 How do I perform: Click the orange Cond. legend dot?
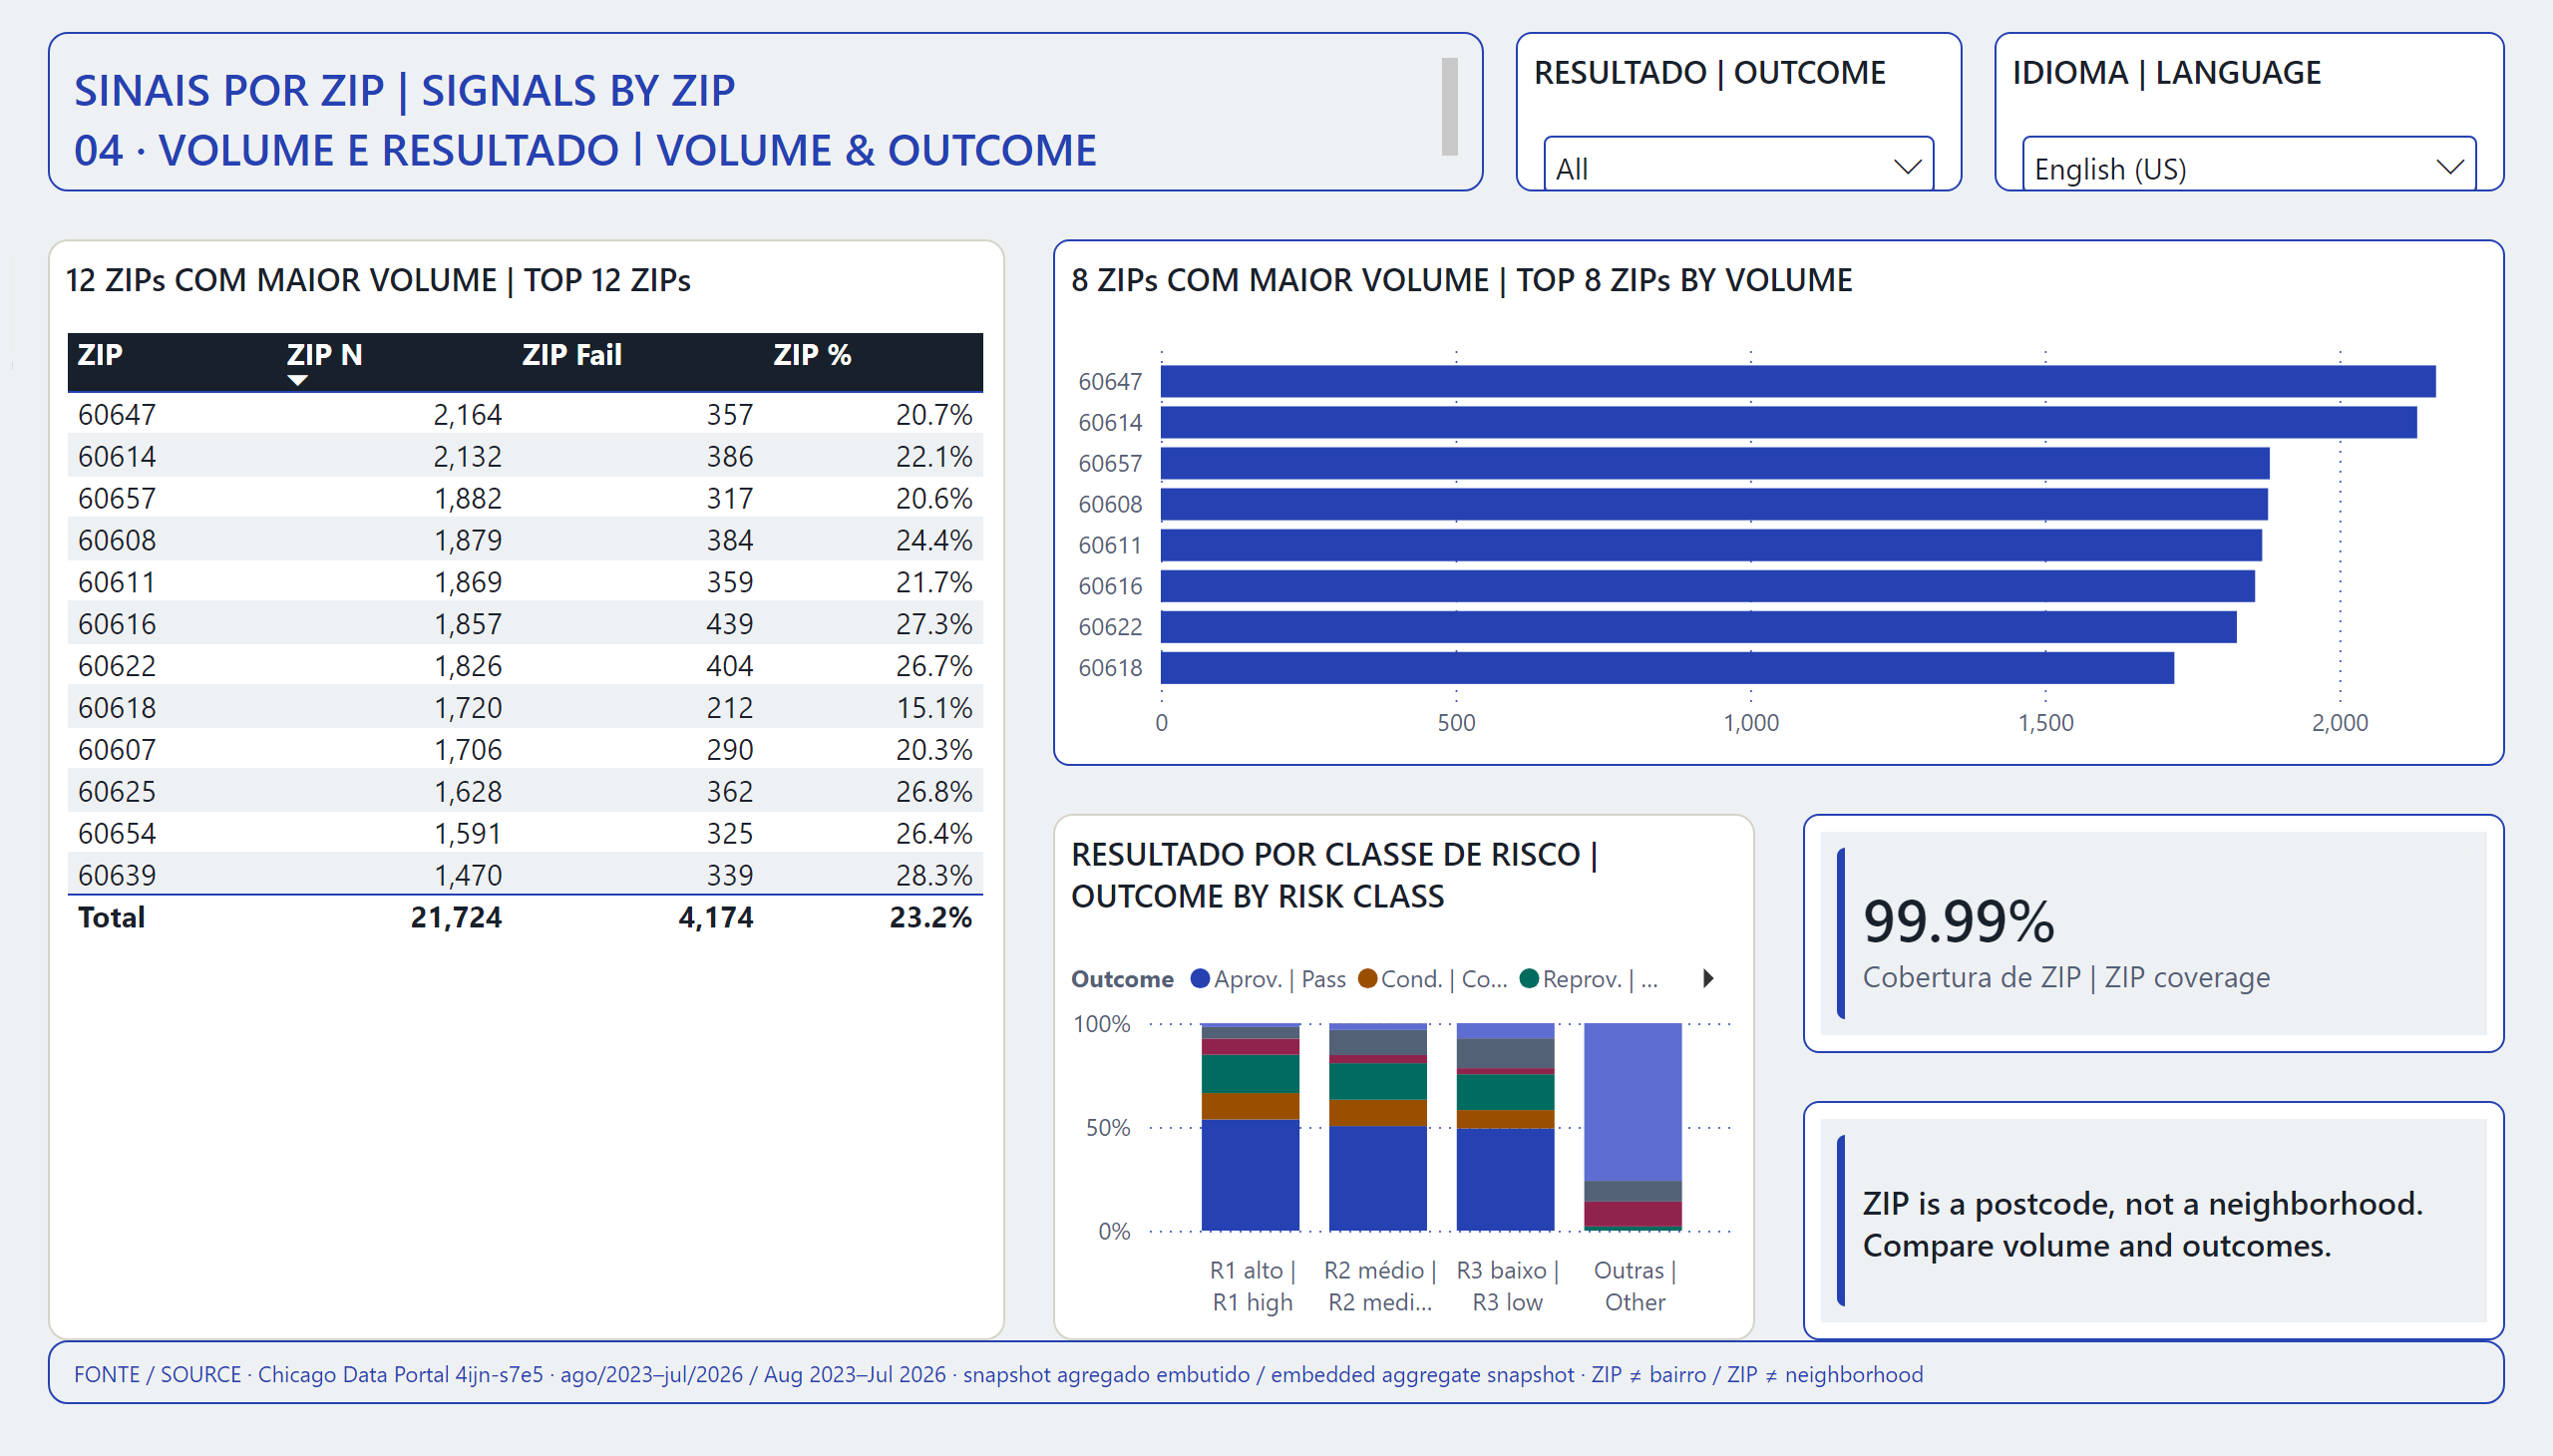click(1367, 978)
